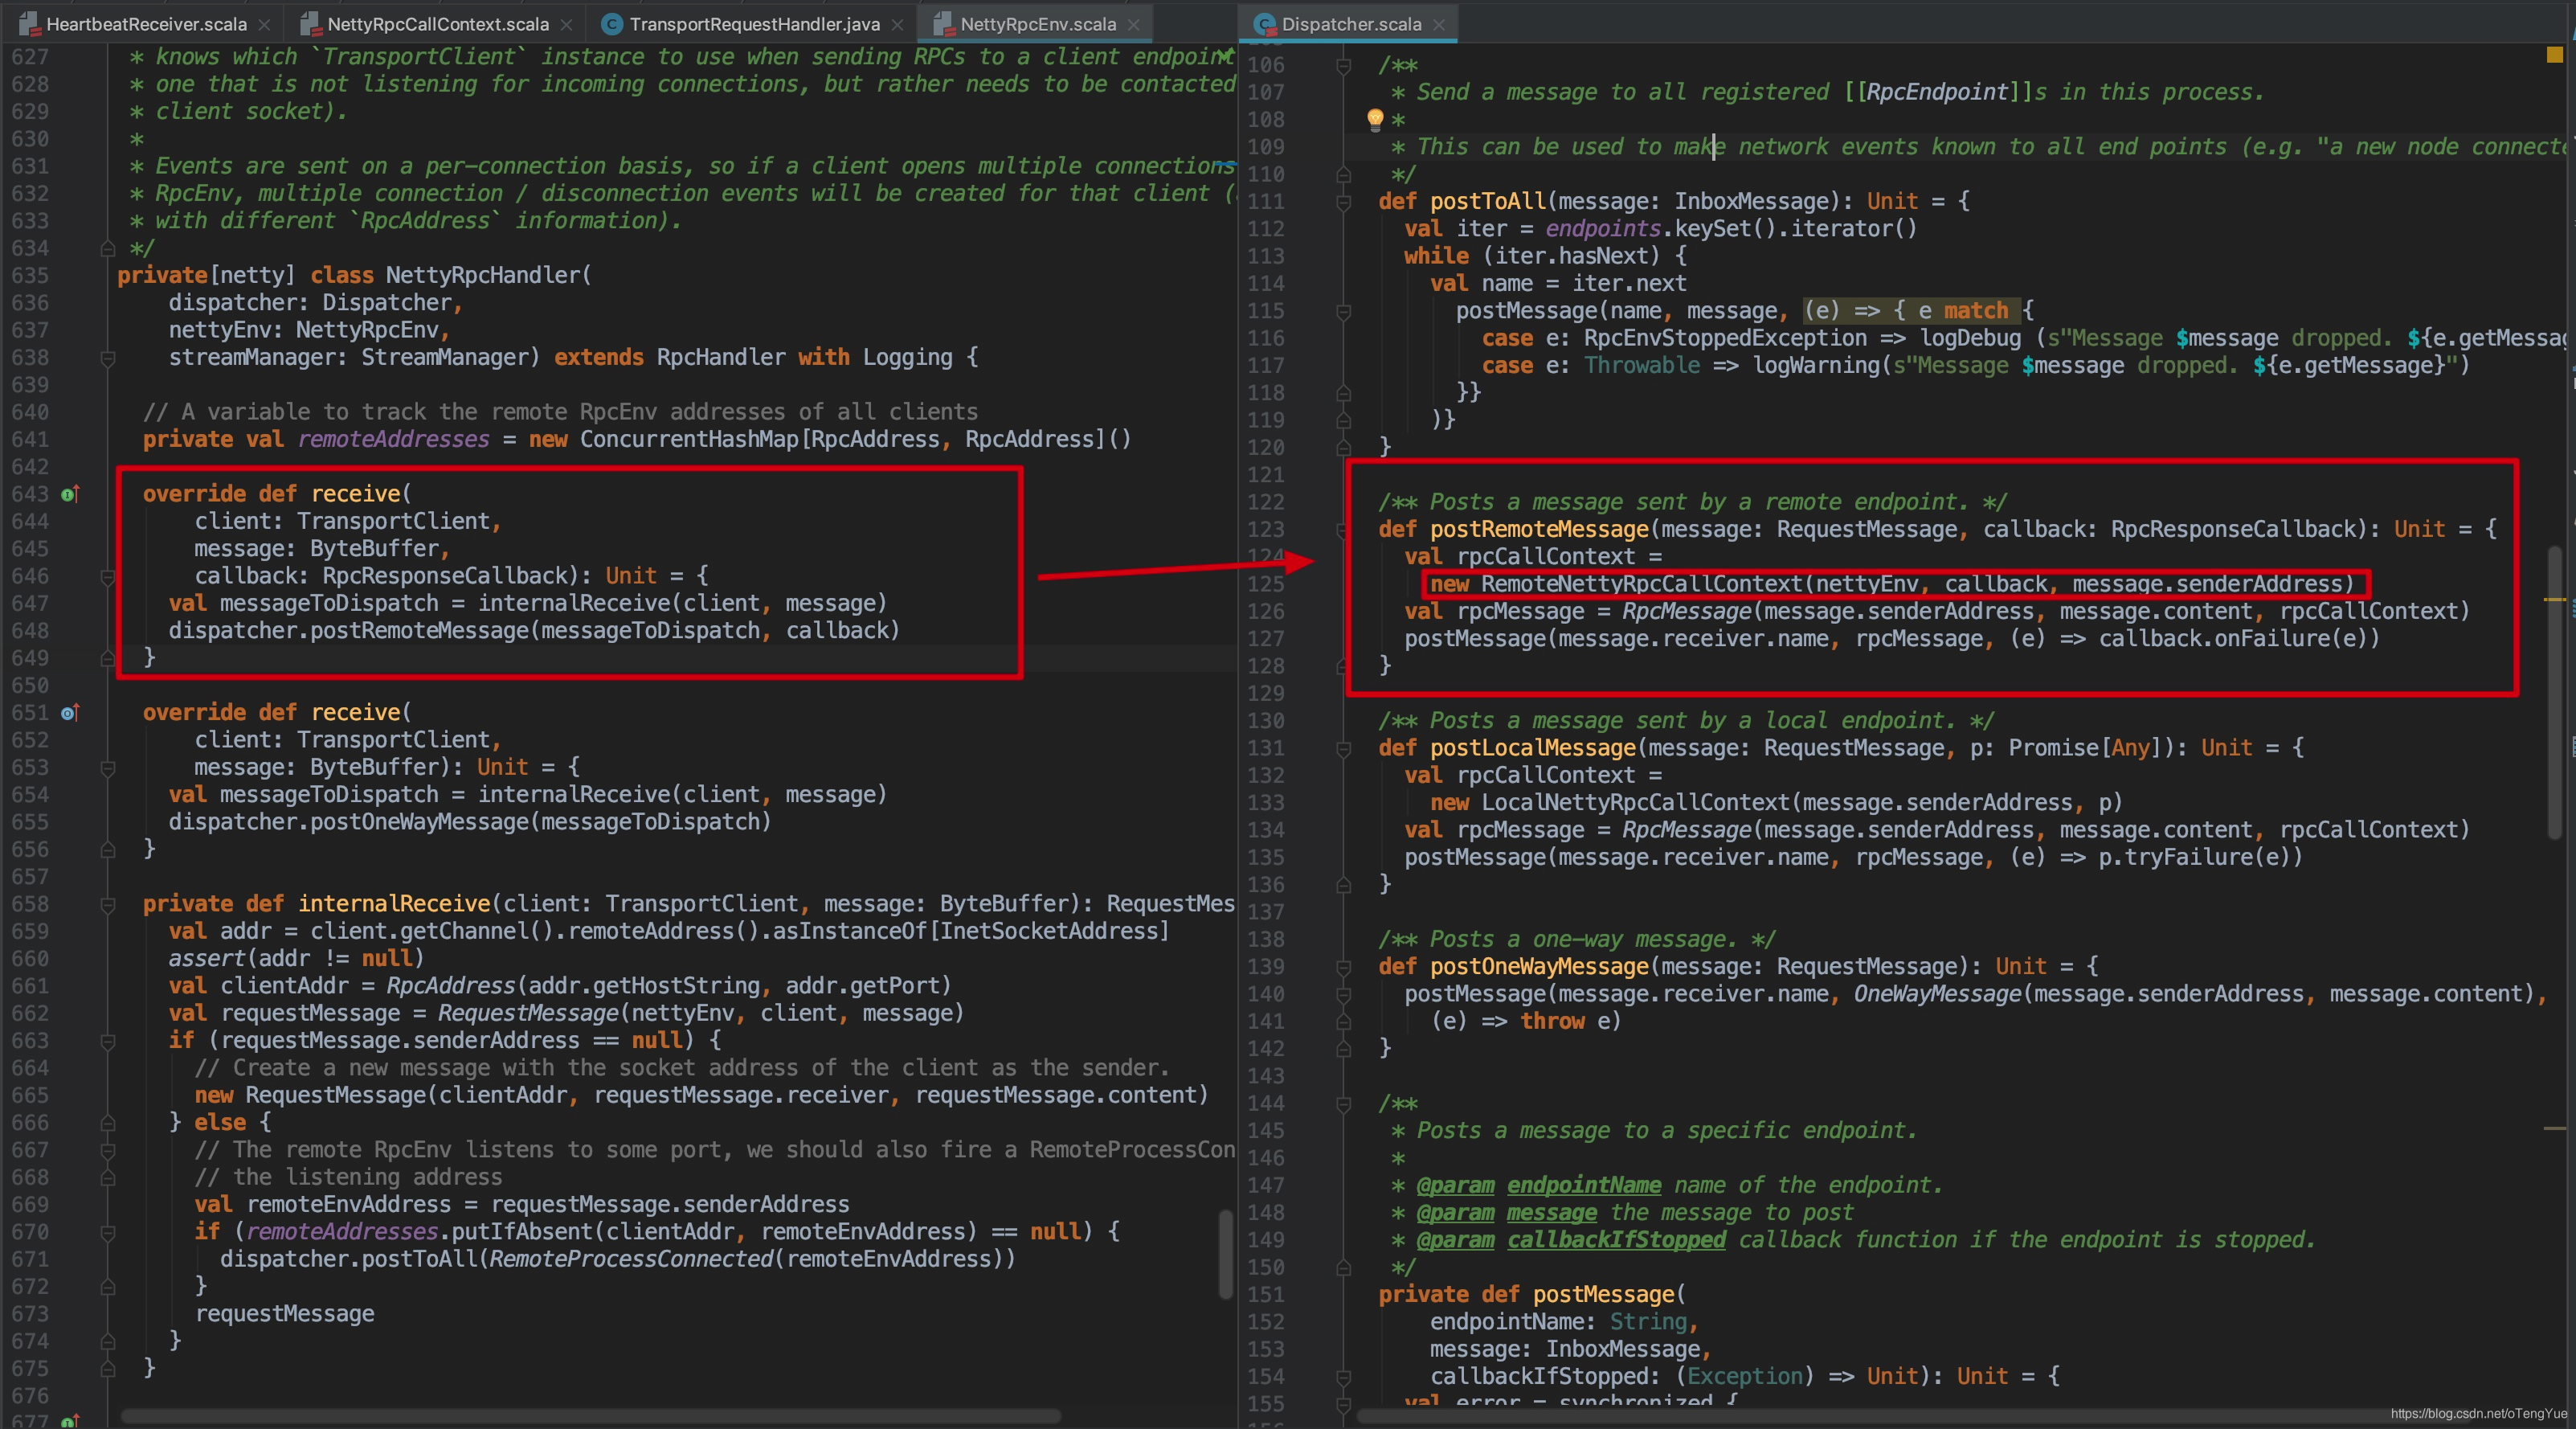
Task: Click postOneWayMessage call on line 655
Action: point(426,822)
